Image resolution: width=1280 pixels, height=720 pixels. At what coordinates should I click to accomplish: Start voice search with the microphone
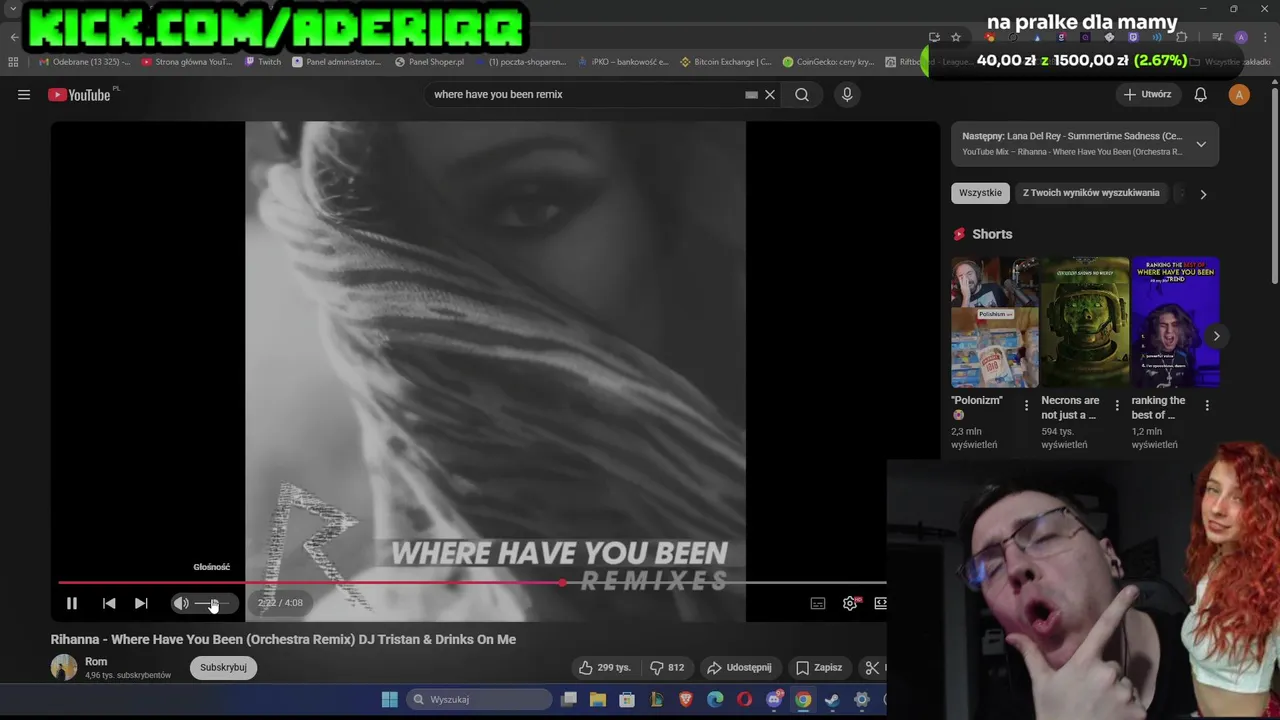point(847,95)
